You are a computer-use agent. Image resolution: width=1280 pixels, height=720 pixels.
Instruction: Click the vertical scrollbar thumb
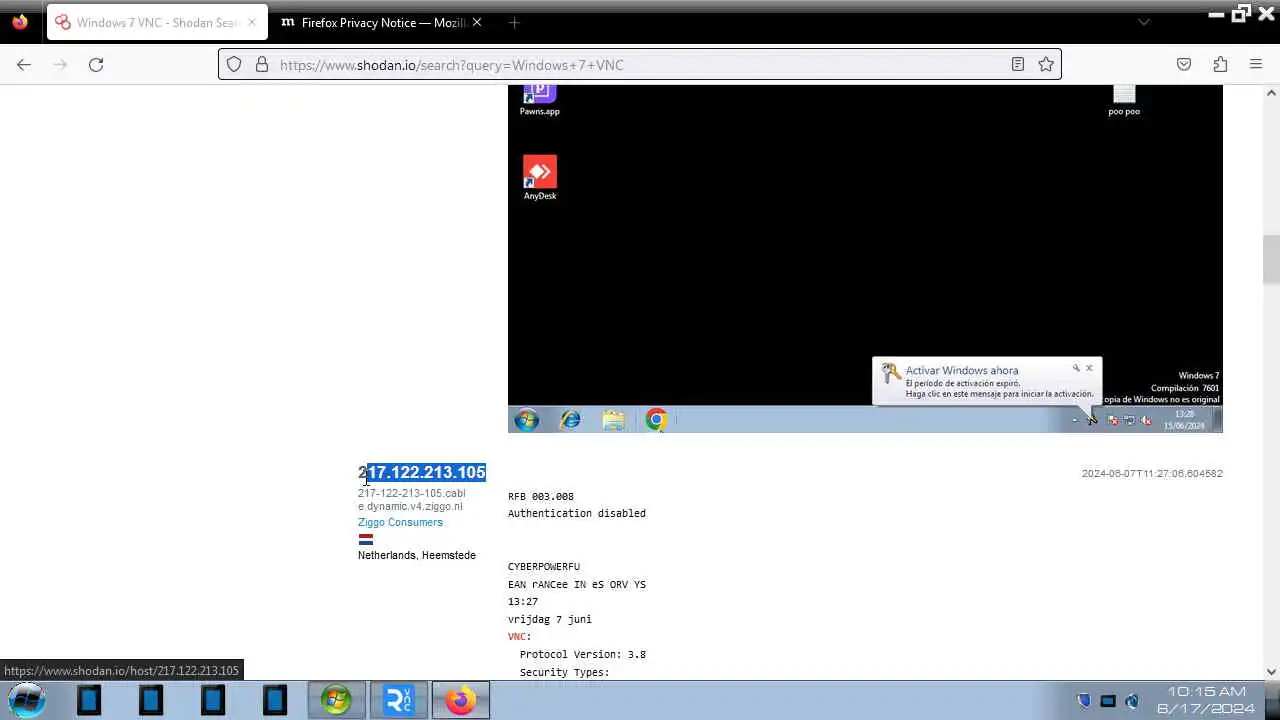tap(1271, 259)
